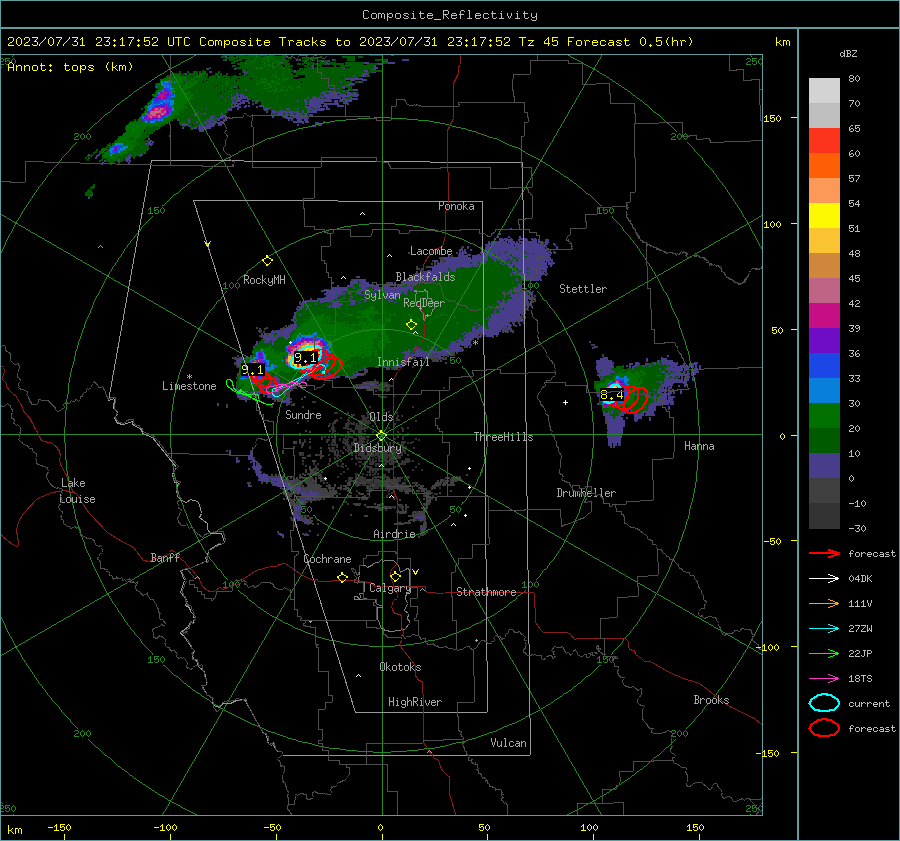Select the cyan 27ZW track arrow
The width and height of the screenshot is (900, 841).
(824, 629)
